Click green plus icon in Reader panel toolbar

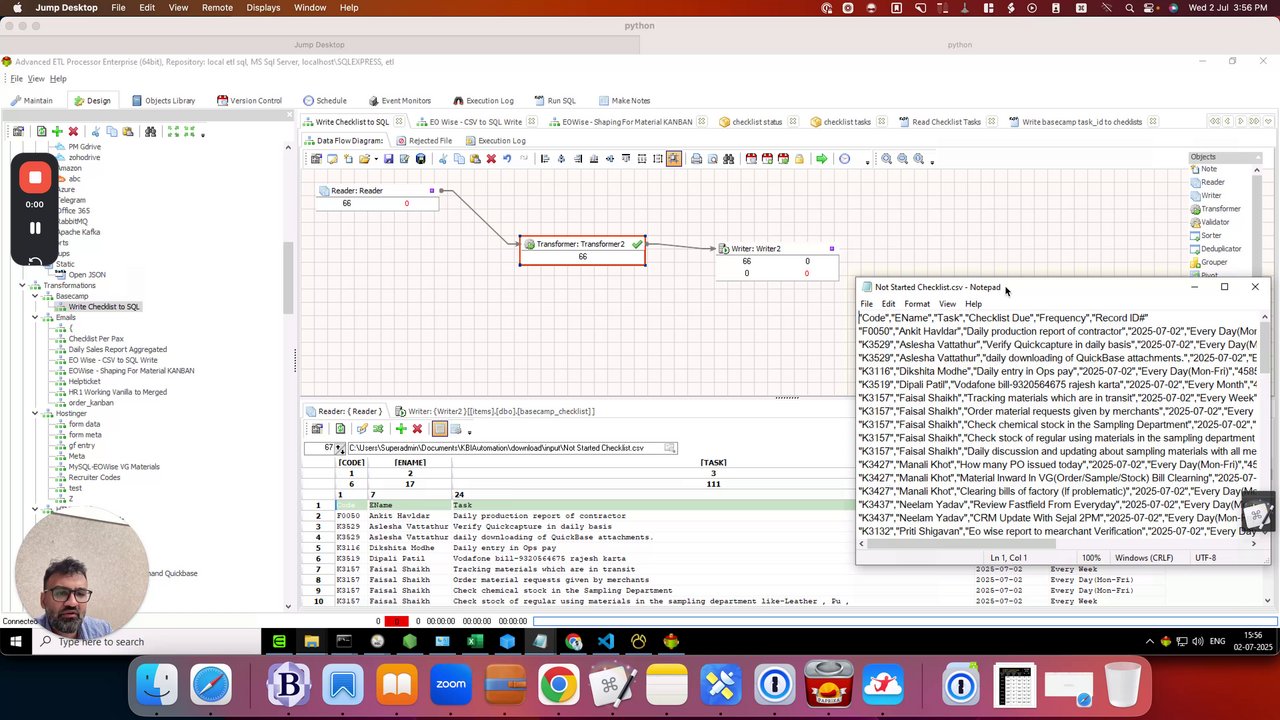(401, 429)
